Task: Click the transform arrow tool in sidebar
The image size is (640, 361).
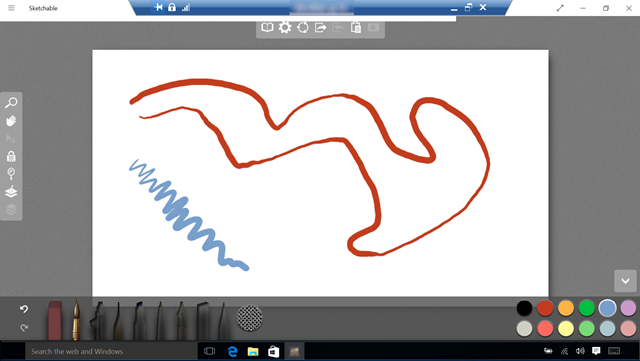Action: (x=11, y=138)
